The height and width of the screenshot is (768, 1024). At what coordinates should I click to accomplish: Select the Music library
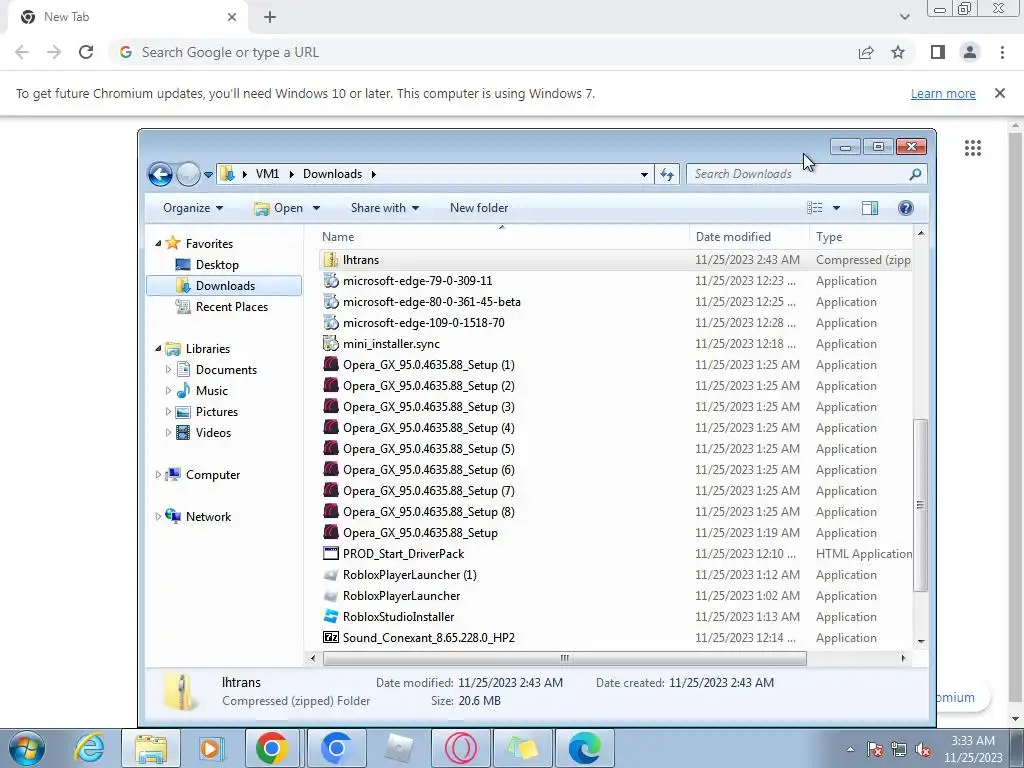[212, 391]
